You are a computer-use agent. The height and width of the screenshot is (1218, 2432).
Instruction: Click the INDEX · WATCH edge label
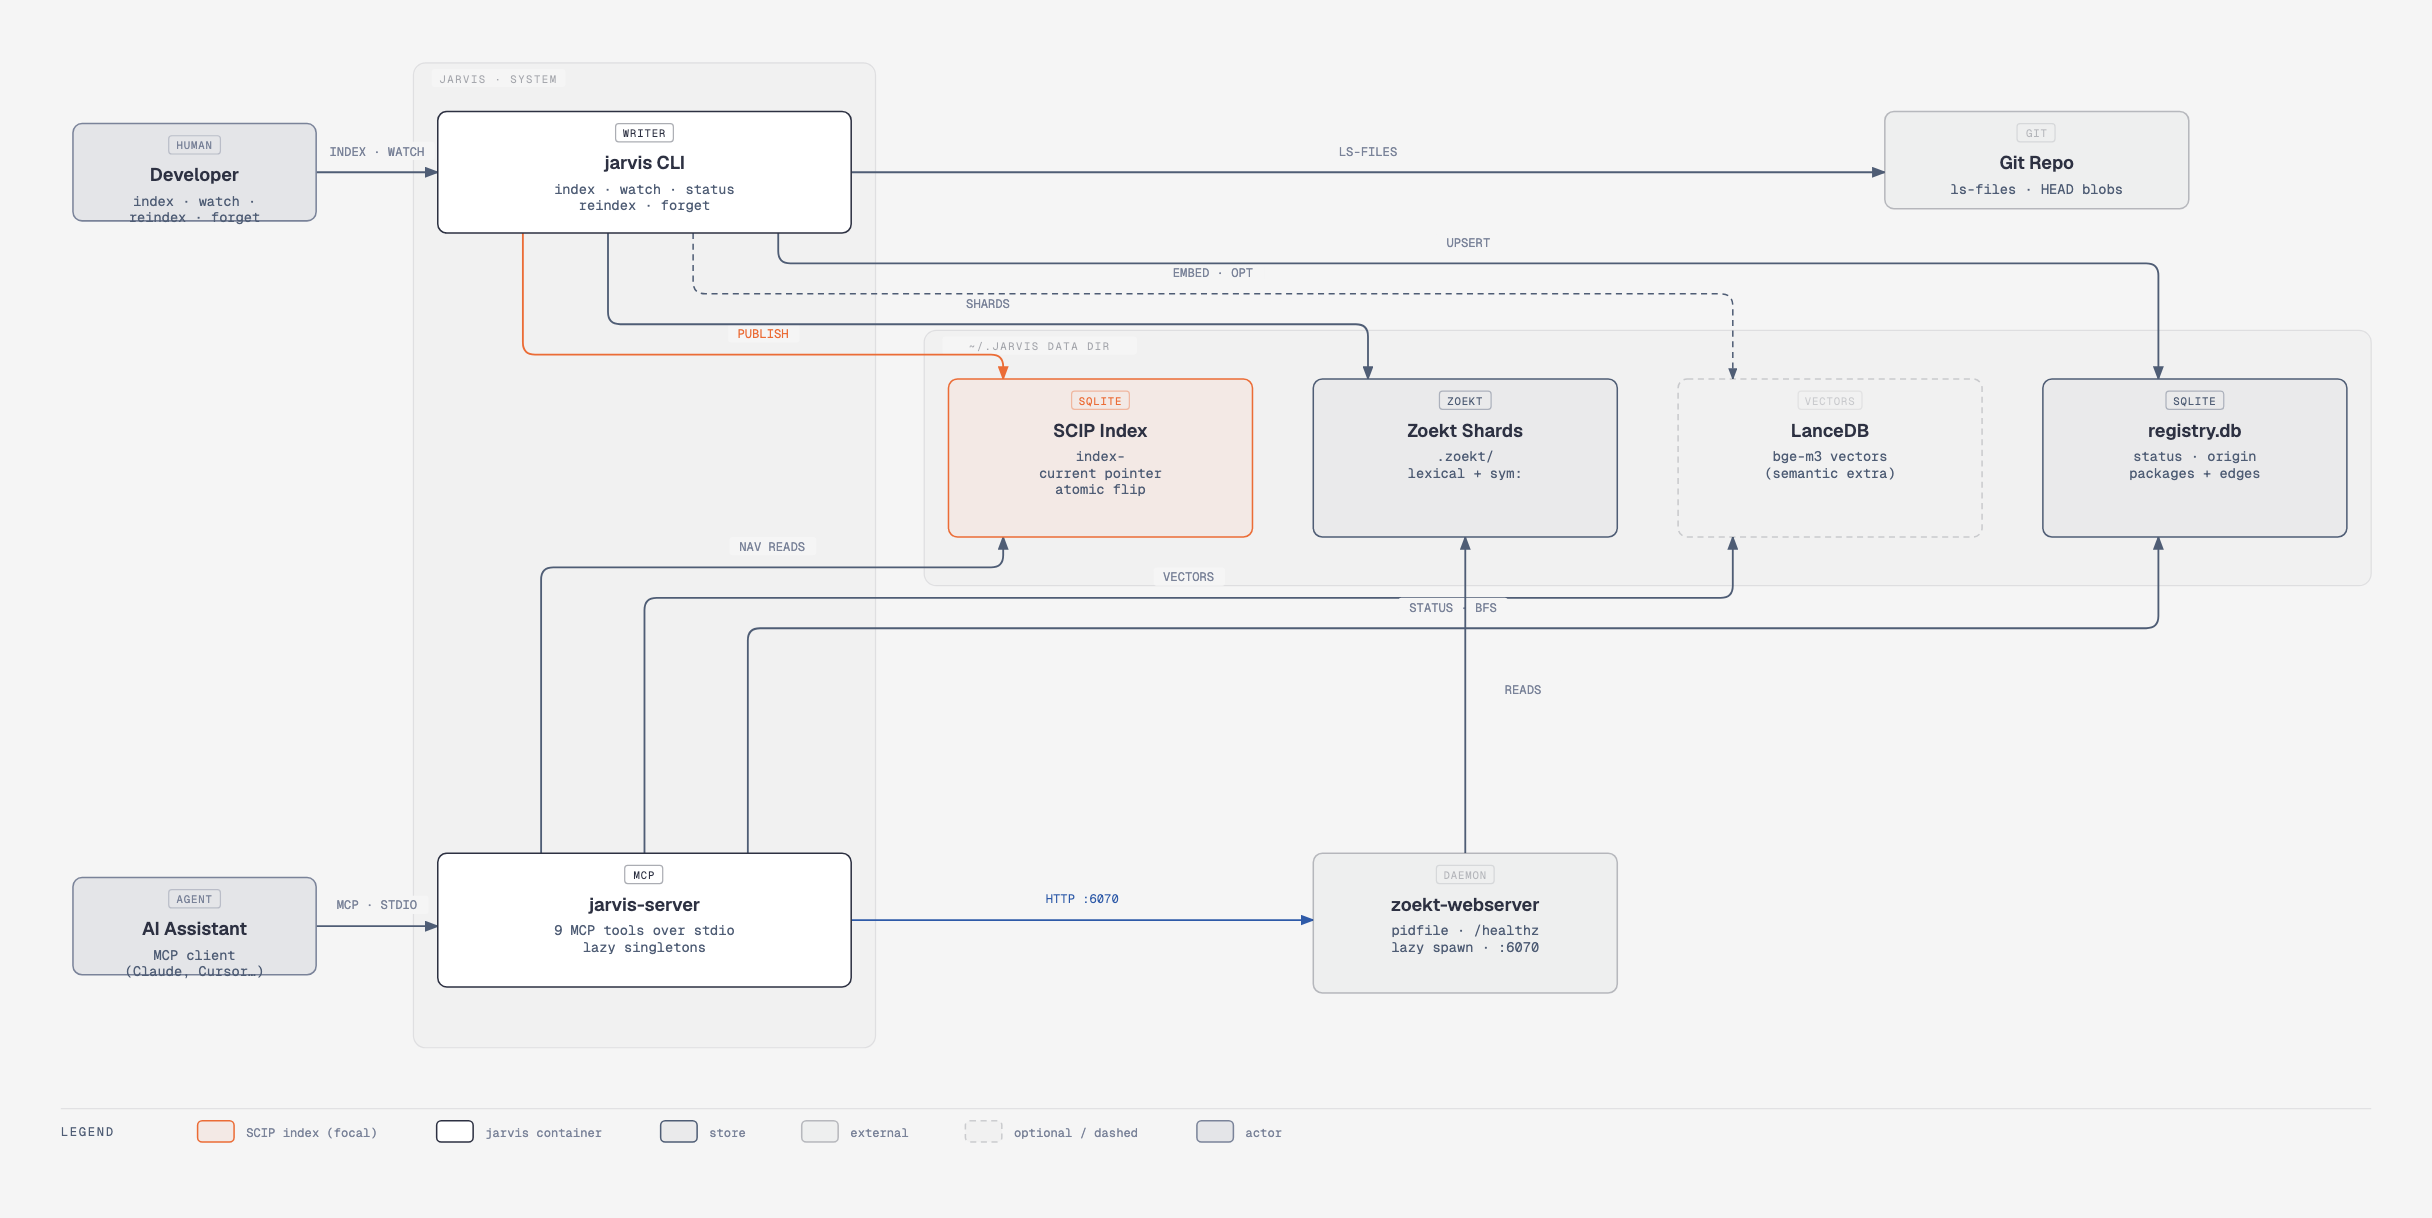377,152
